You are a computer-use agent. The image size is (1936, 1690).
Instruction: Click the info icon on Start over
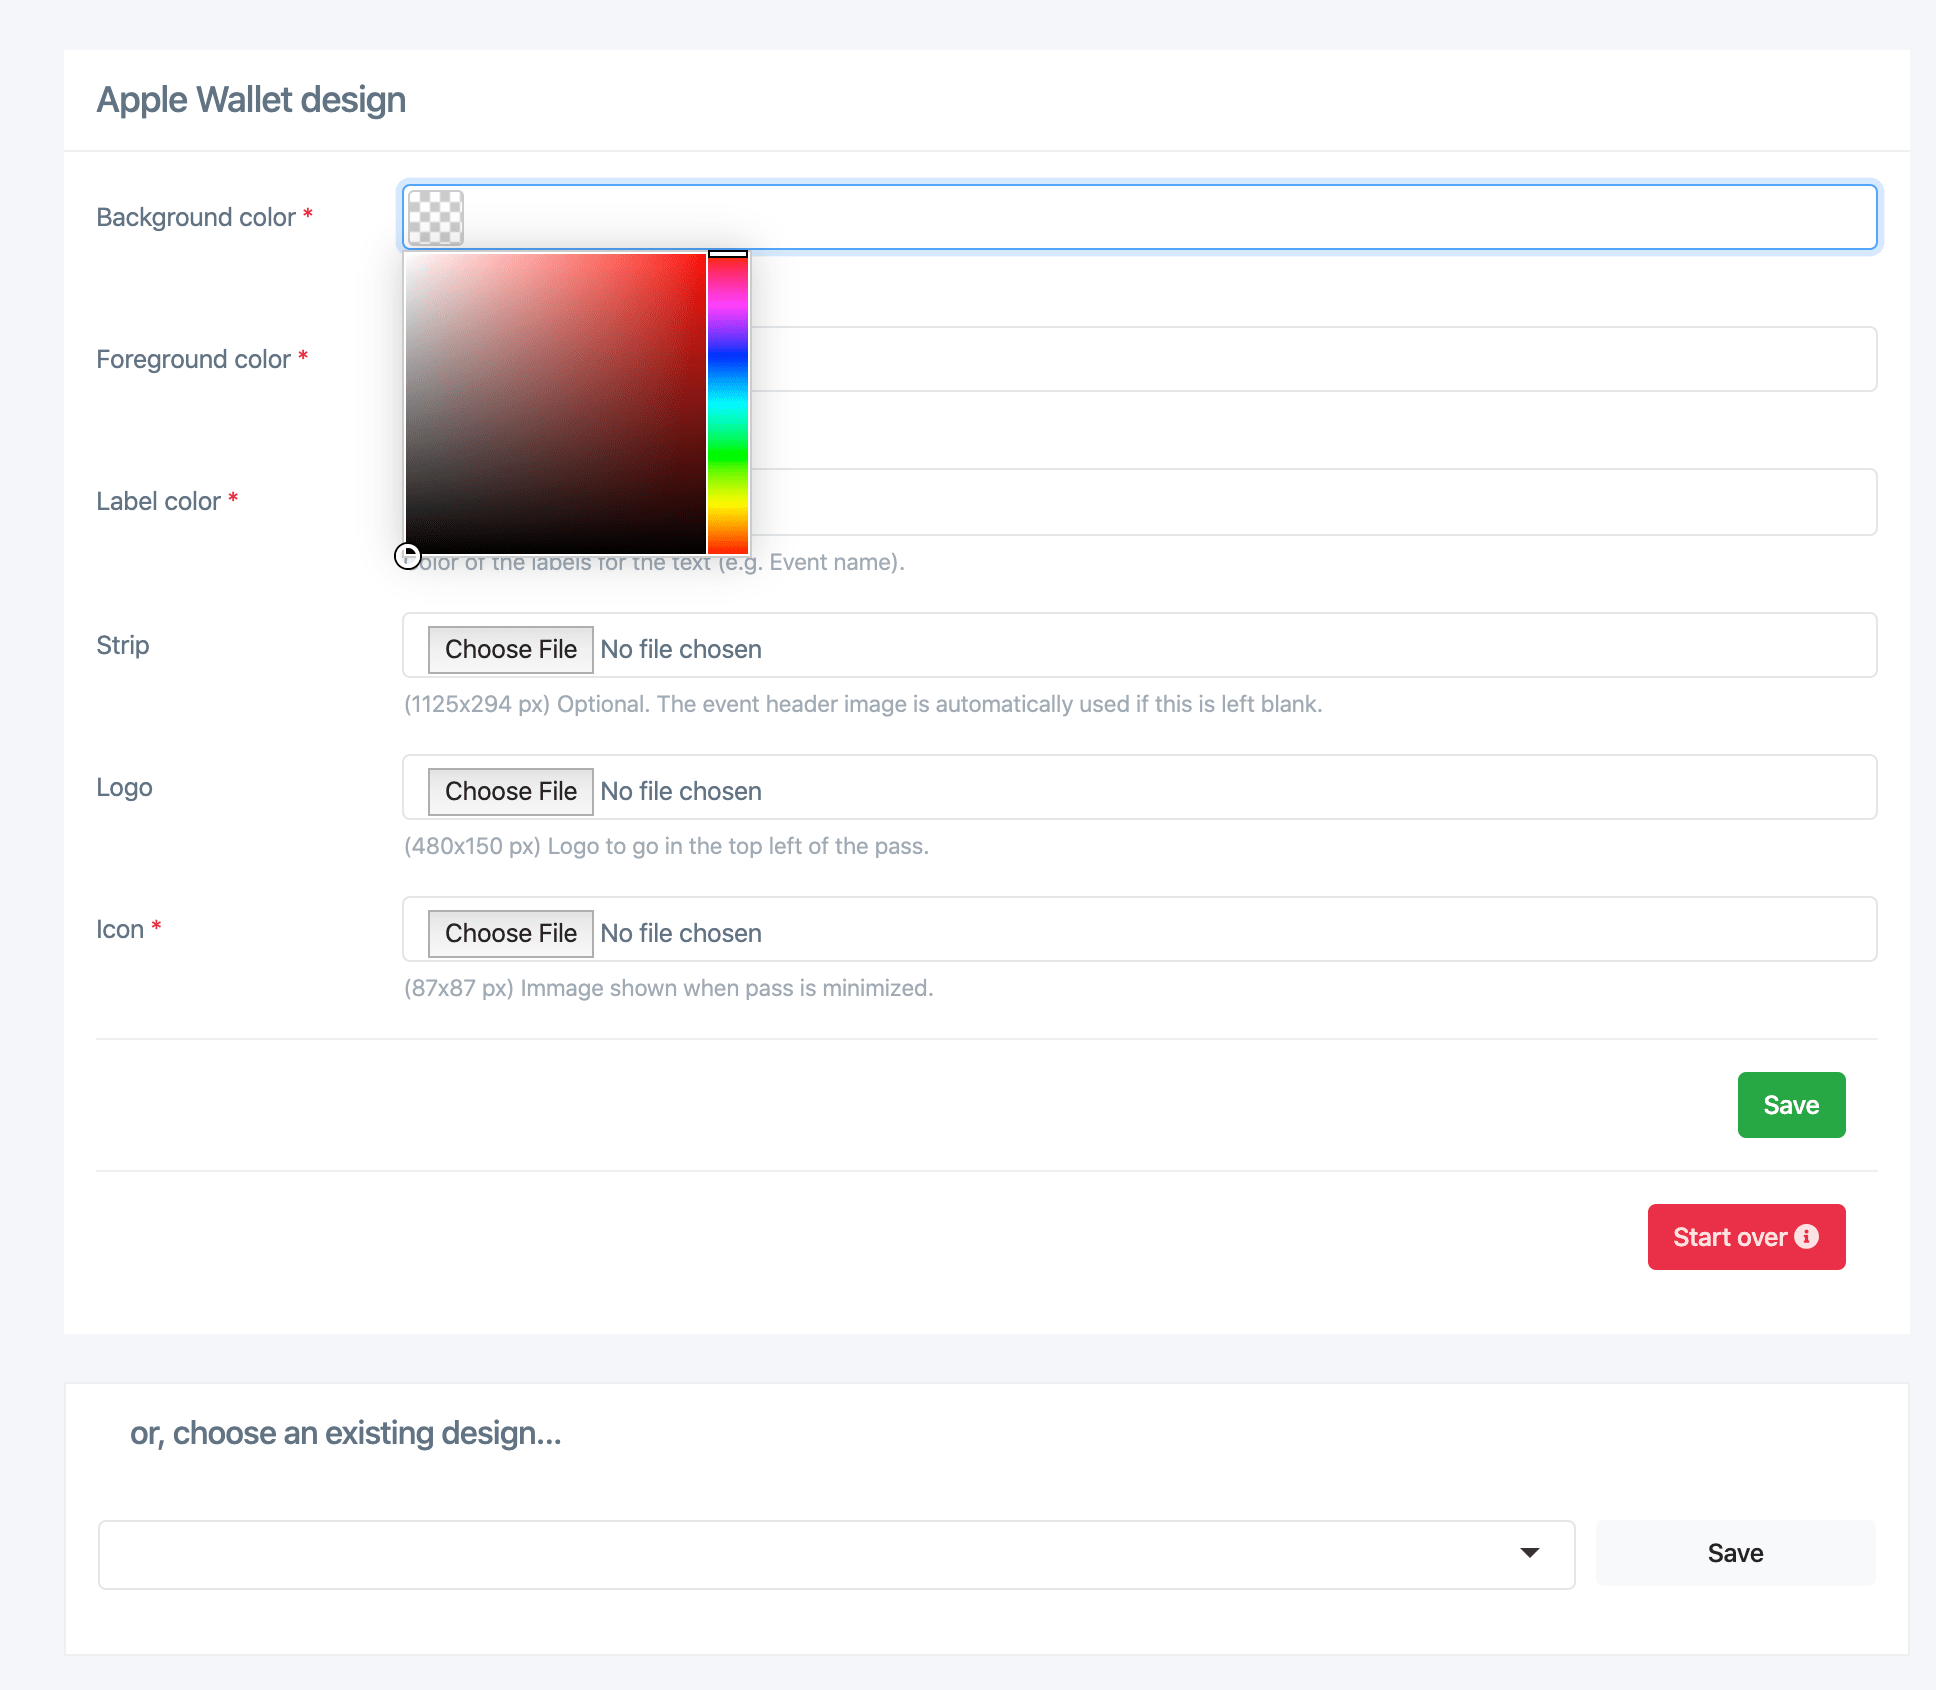[x=1807, y=1237]
